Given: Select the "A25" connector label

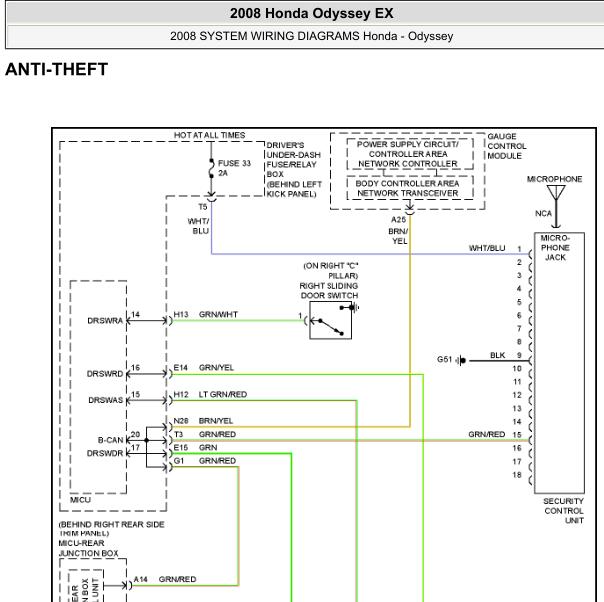Looking at the screenshot, I should click(398, 220).
